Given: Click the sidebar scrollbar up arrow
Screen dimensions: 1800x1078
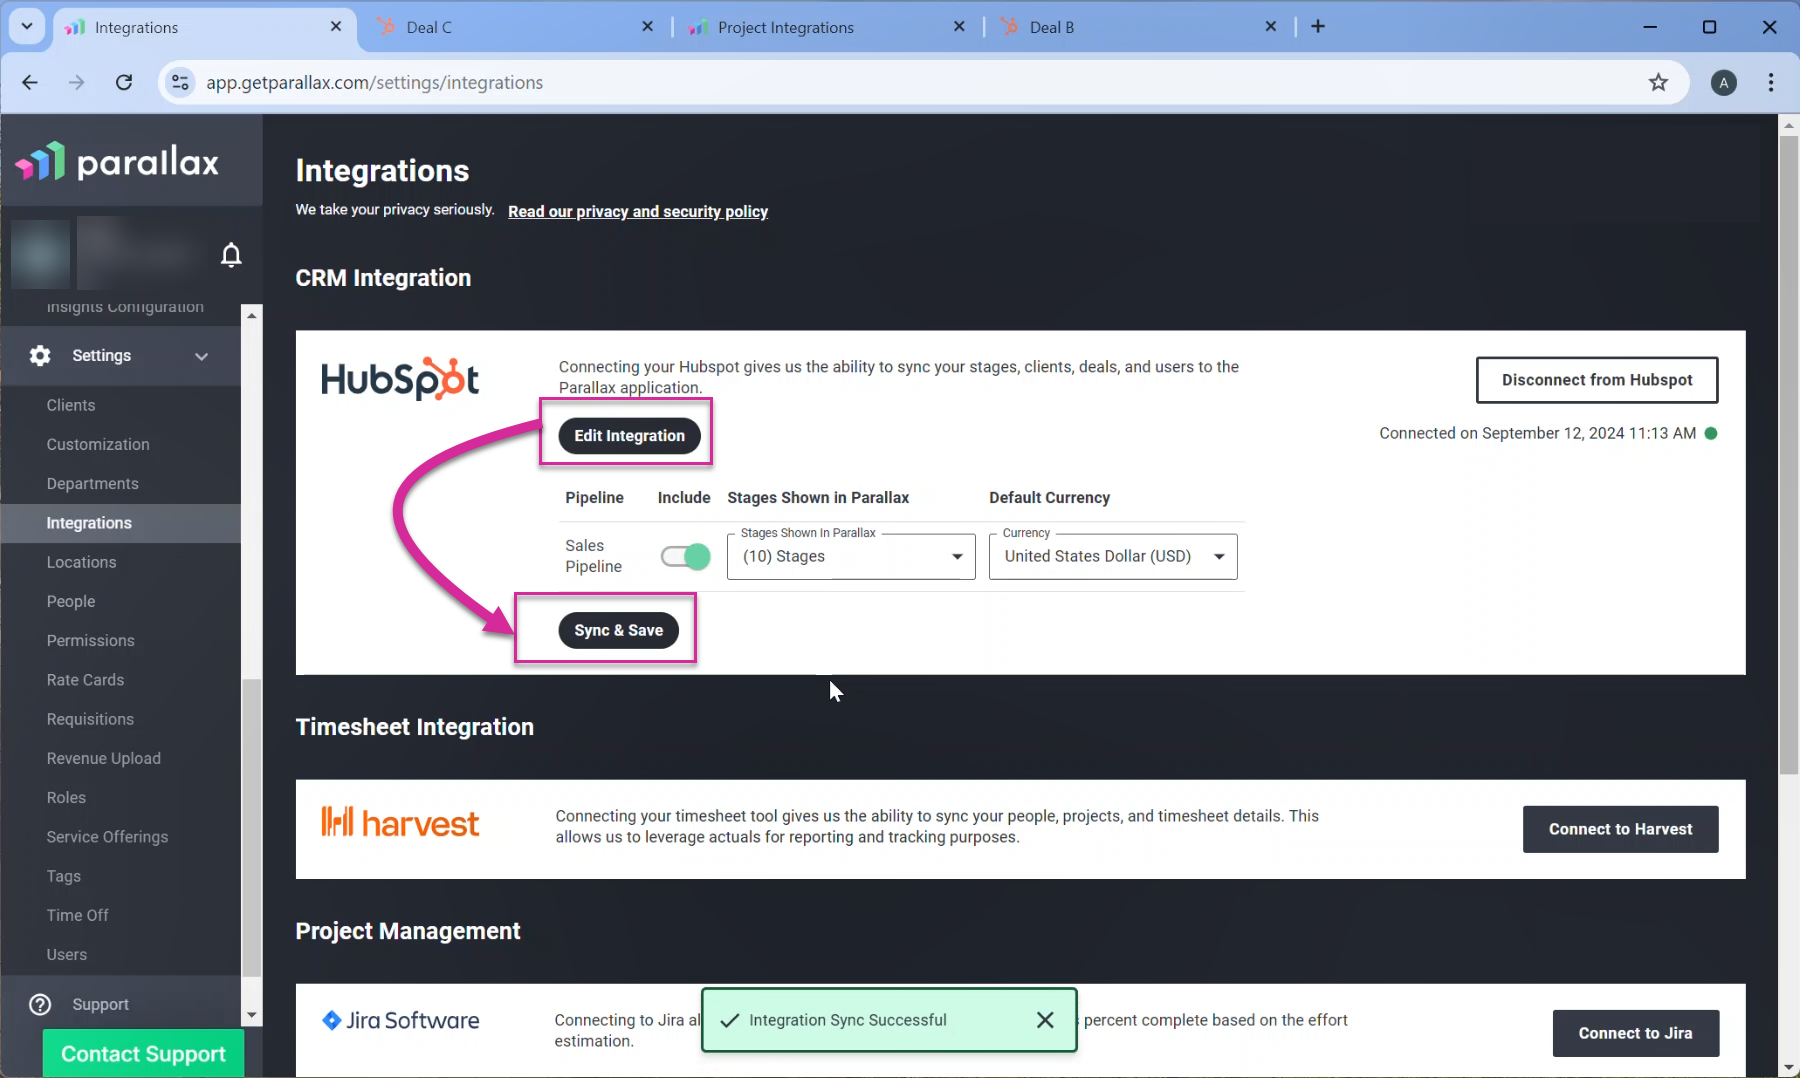Looking at the screenshot, I should pos(251,315).
